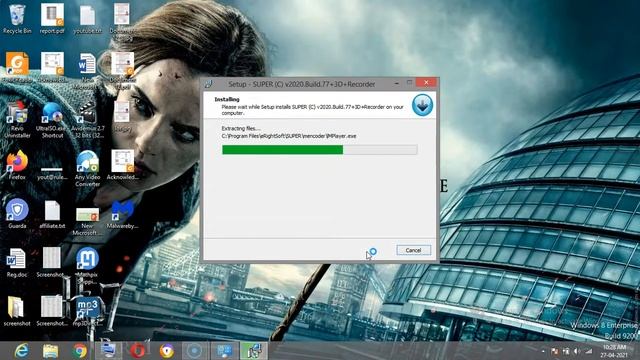
Task: Click the 'Installing' heading in setup
Action: click(x=227, y=99)
